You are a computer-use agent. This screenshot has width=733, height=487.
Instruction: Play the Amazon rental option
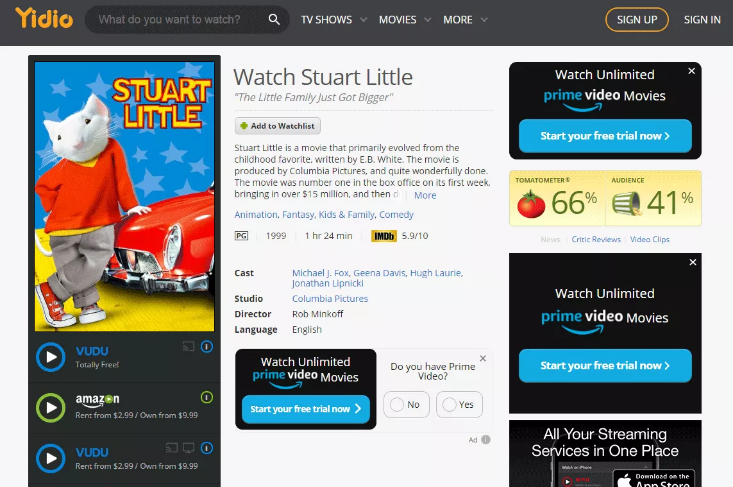tap(50, 408)
